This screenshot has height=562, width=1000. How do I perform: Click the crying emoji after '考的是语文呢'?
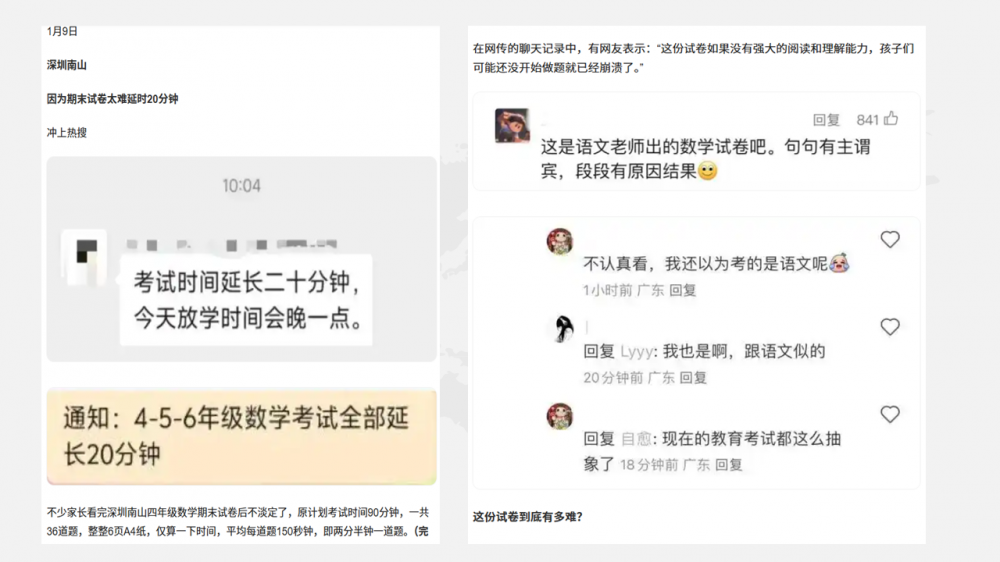click(x=839, y=263)
